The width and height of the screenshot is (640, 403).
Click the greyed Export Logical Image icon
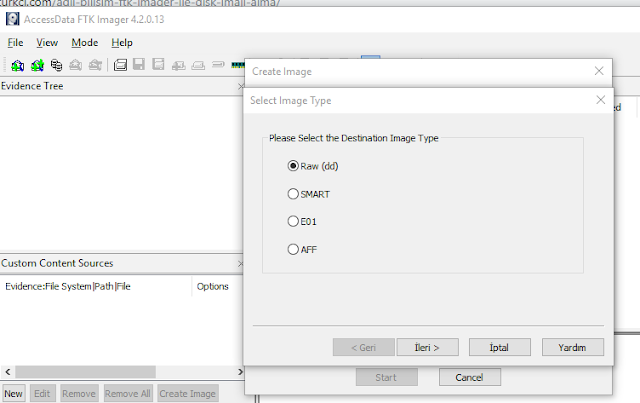(x=158, y=65)
